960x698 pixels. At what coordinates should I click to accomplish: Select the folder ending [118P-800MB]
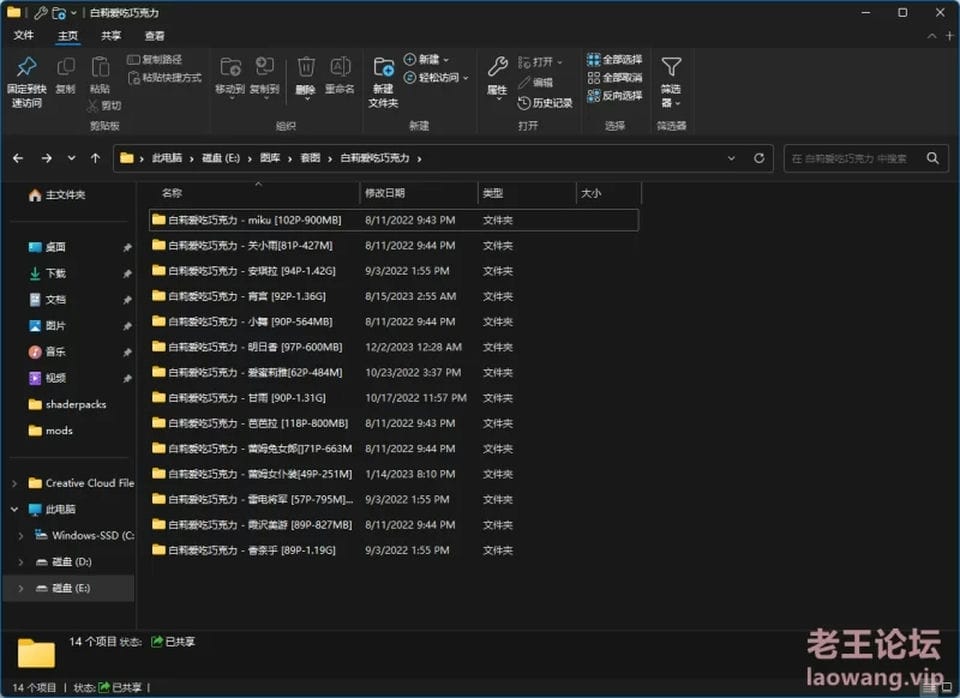tap(394, 423)
